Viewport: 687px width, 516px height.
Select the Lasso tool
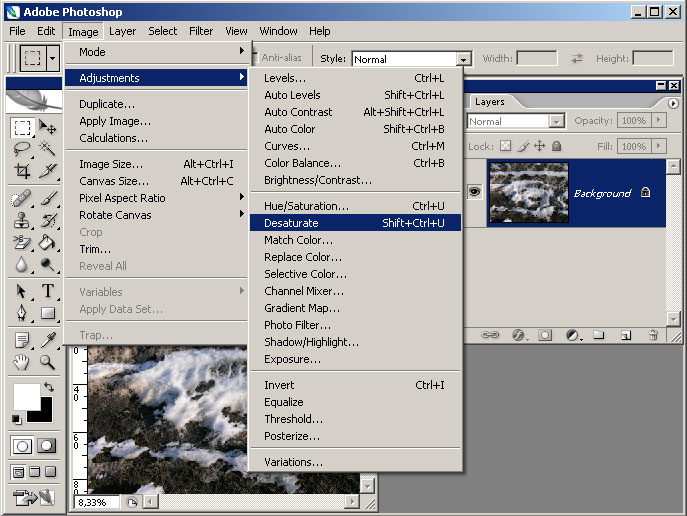click(x=22, y=149)
